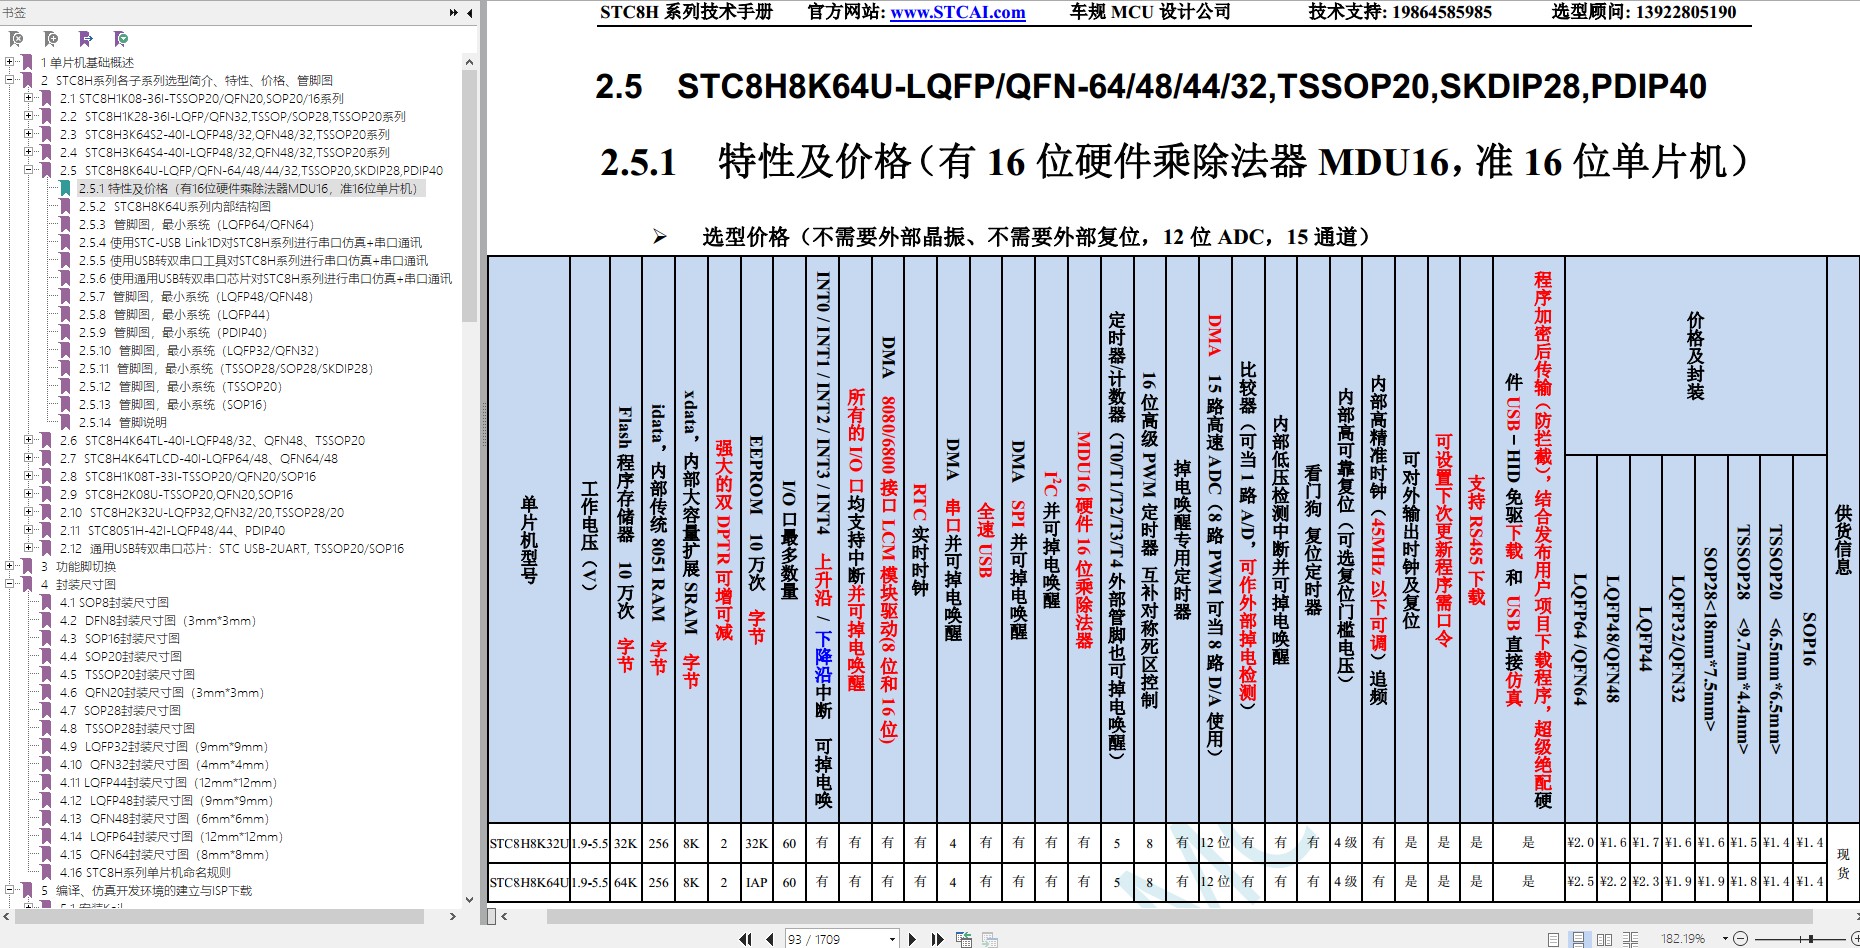Expand the 2.12 通用USB转双串口芯片 node

29,548
